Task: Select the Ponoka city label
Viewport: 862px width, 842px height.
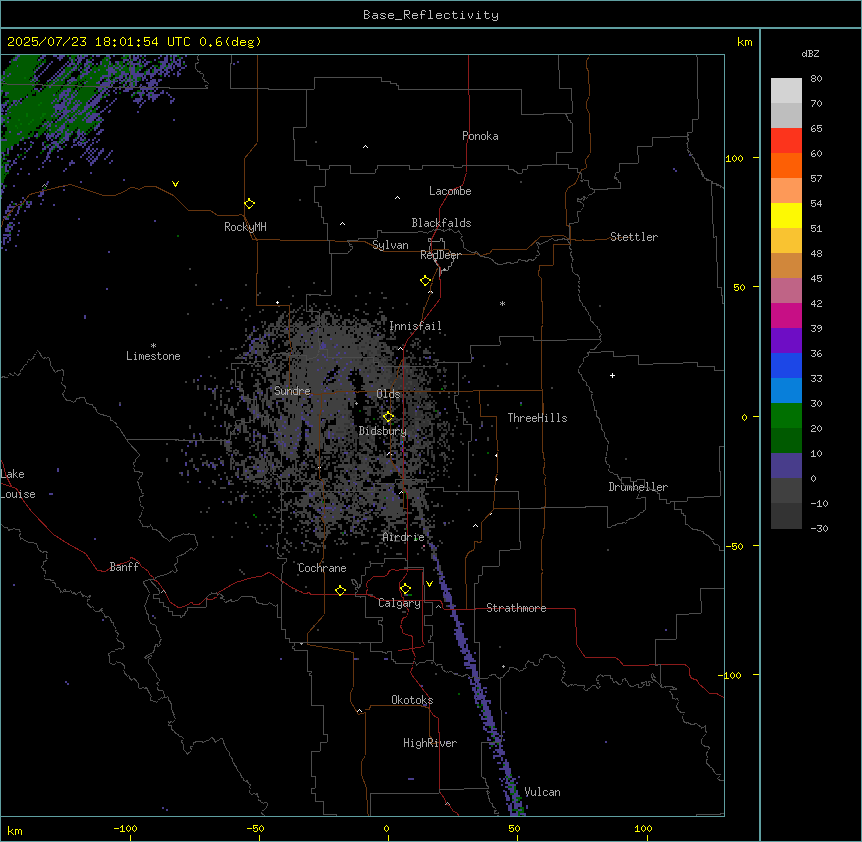Action: (x=480, y=136)
